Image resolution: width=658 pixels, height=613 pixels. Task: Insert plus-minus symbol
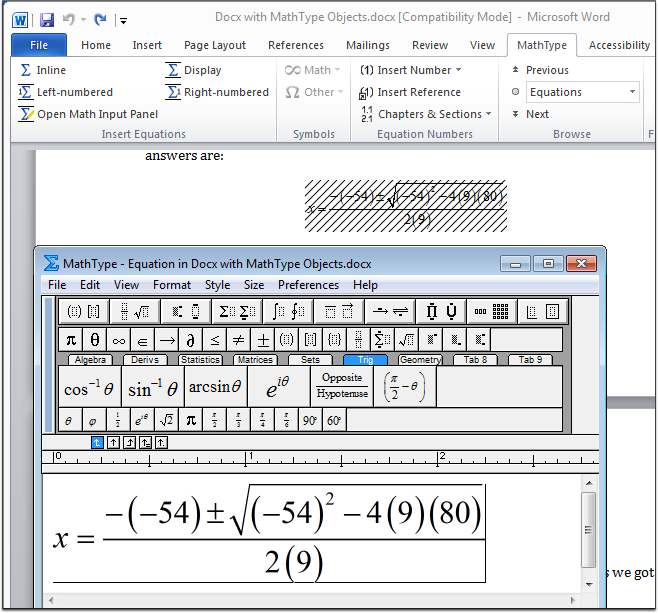click(262, 339)
